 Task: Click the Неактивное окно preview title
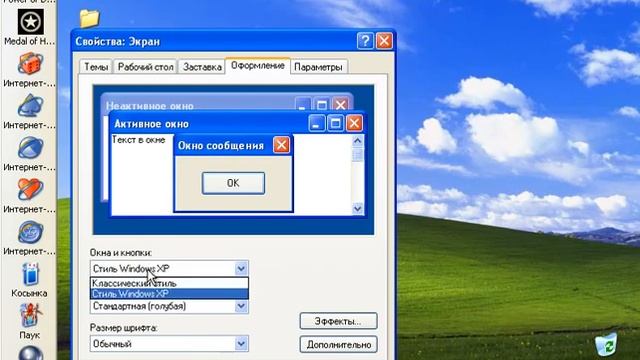point(150,106)
